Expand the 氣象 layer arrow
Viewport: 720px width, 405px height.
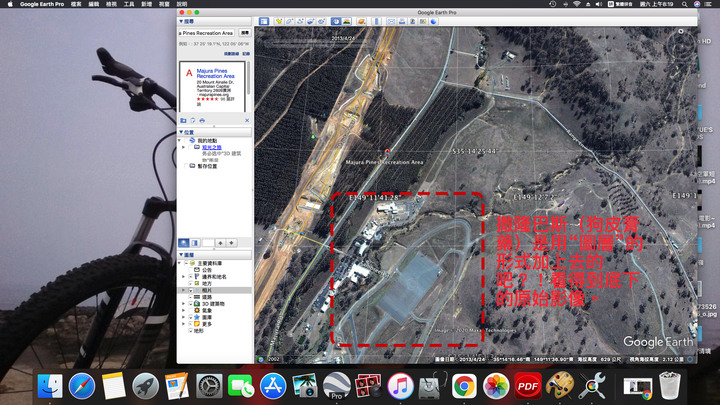(183, 310)
